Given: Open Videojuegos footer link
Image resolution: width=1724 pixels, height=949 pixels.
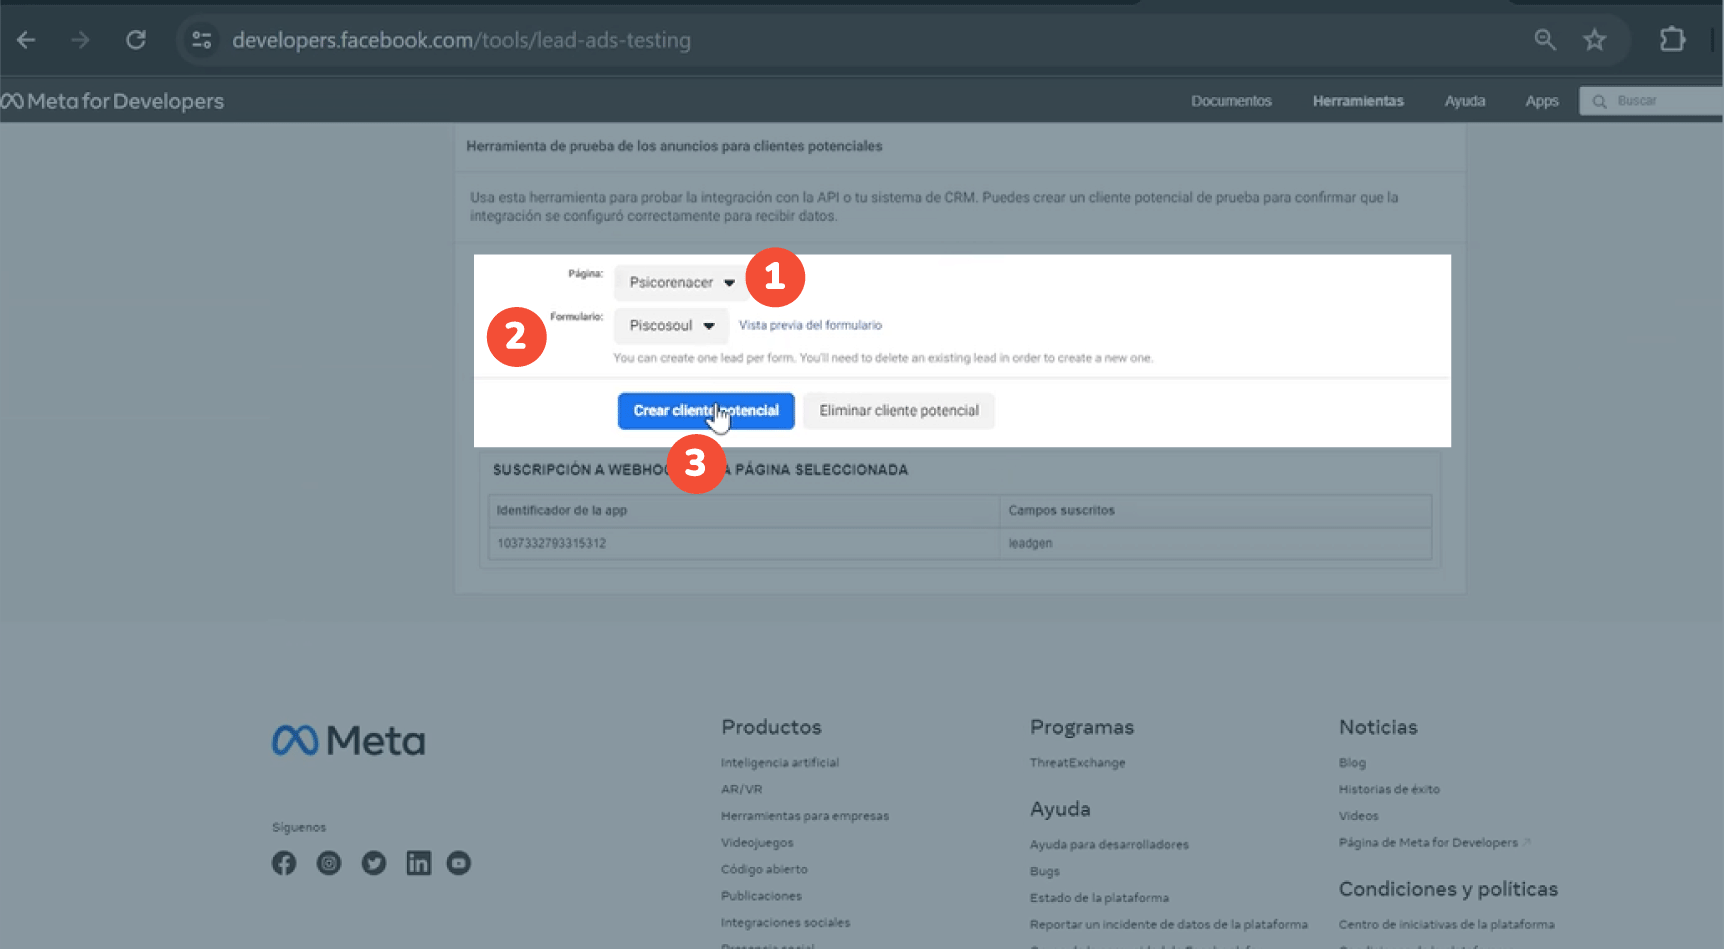Looking at the screenshot, I should [757, 843].
